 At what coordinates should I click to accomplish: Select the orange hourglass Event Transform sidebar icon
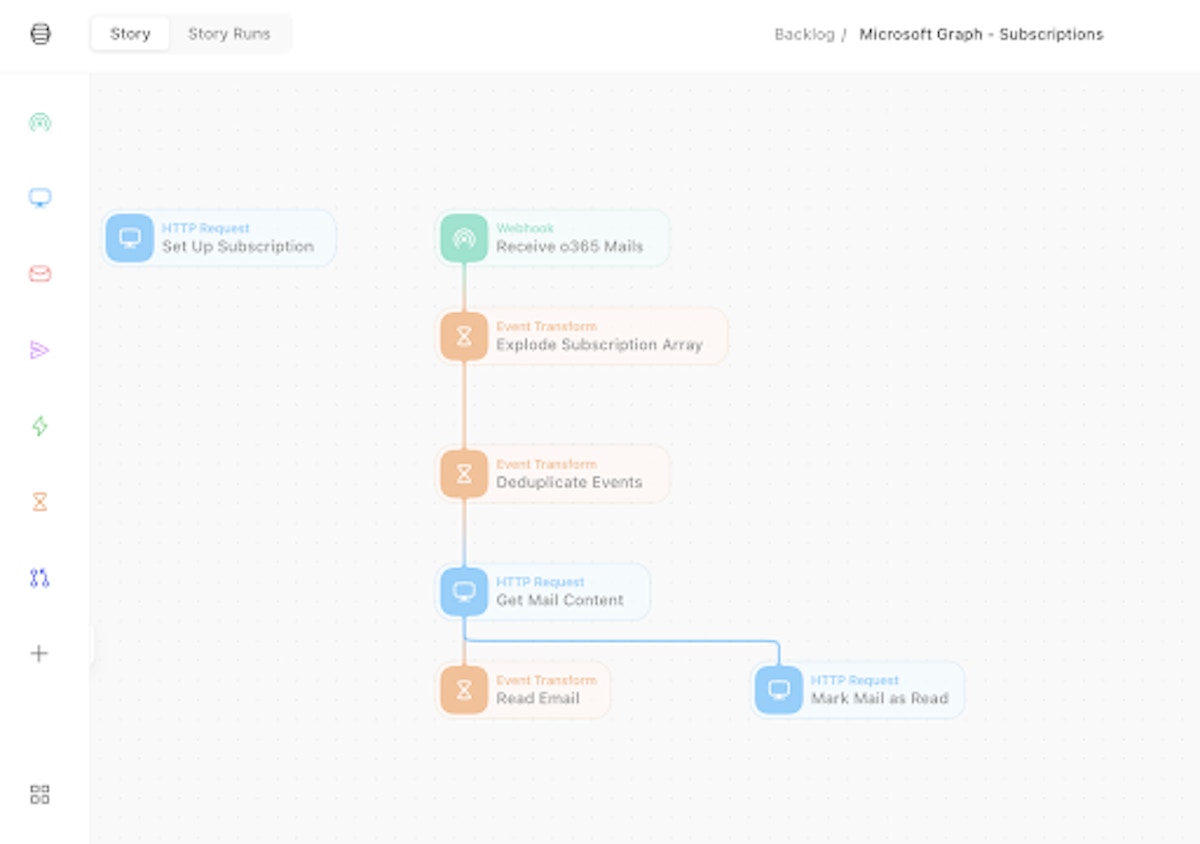[40, 502]
